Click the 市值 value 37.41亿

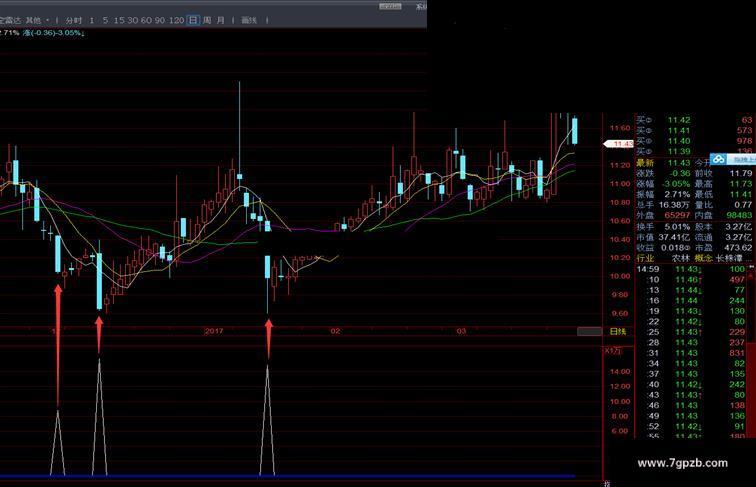click(675, 237)
